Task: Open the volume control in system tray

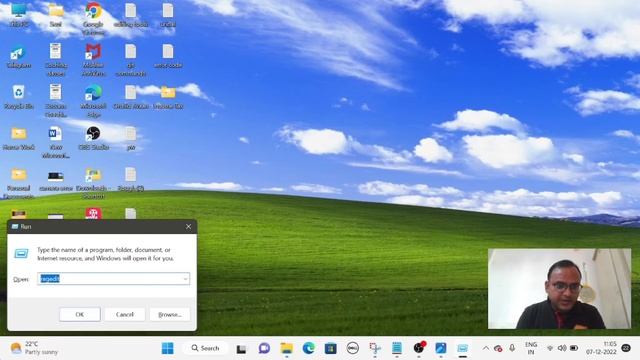Action: point(562,348)
